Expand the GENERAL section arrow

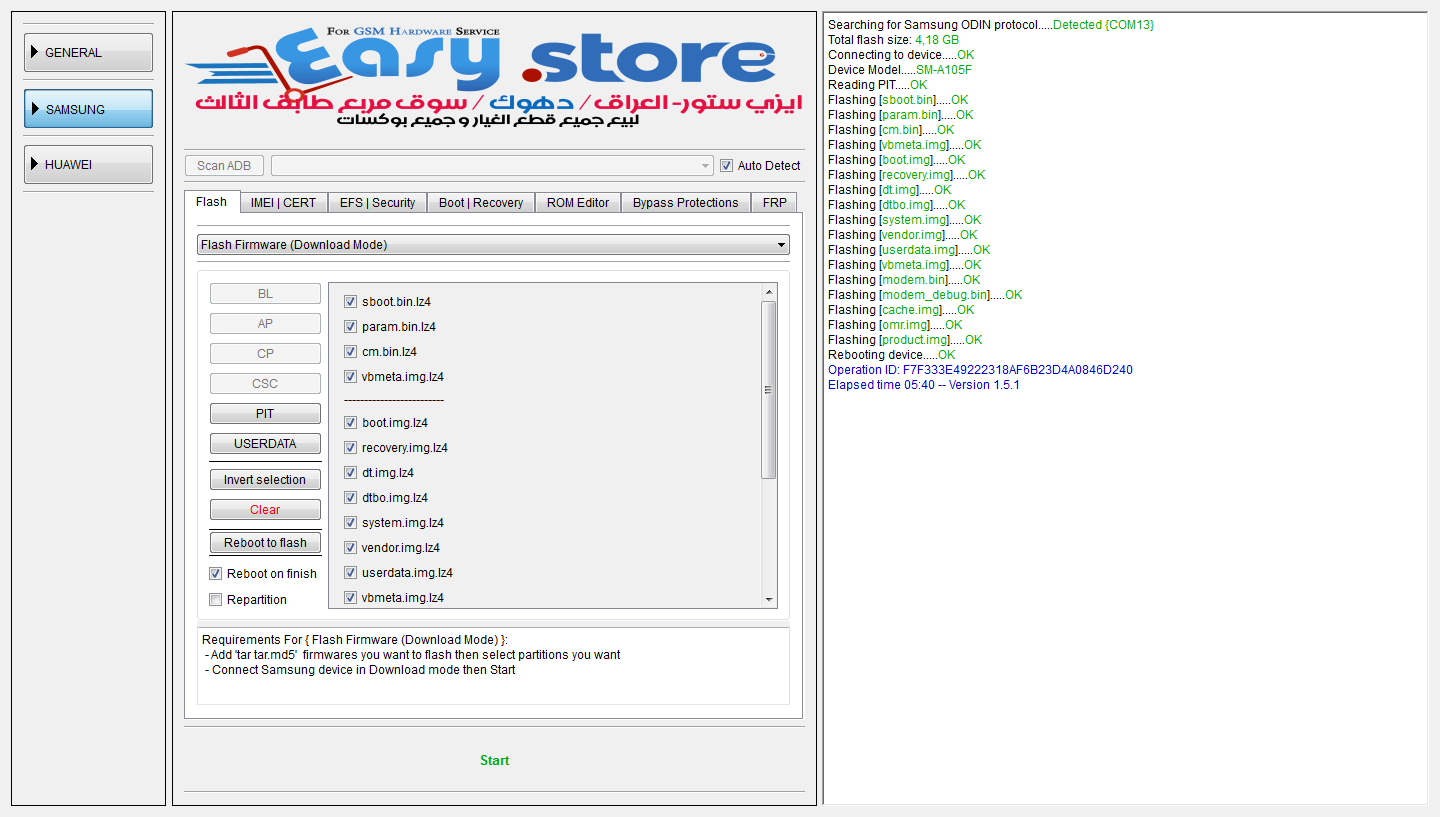coord(36,53)
